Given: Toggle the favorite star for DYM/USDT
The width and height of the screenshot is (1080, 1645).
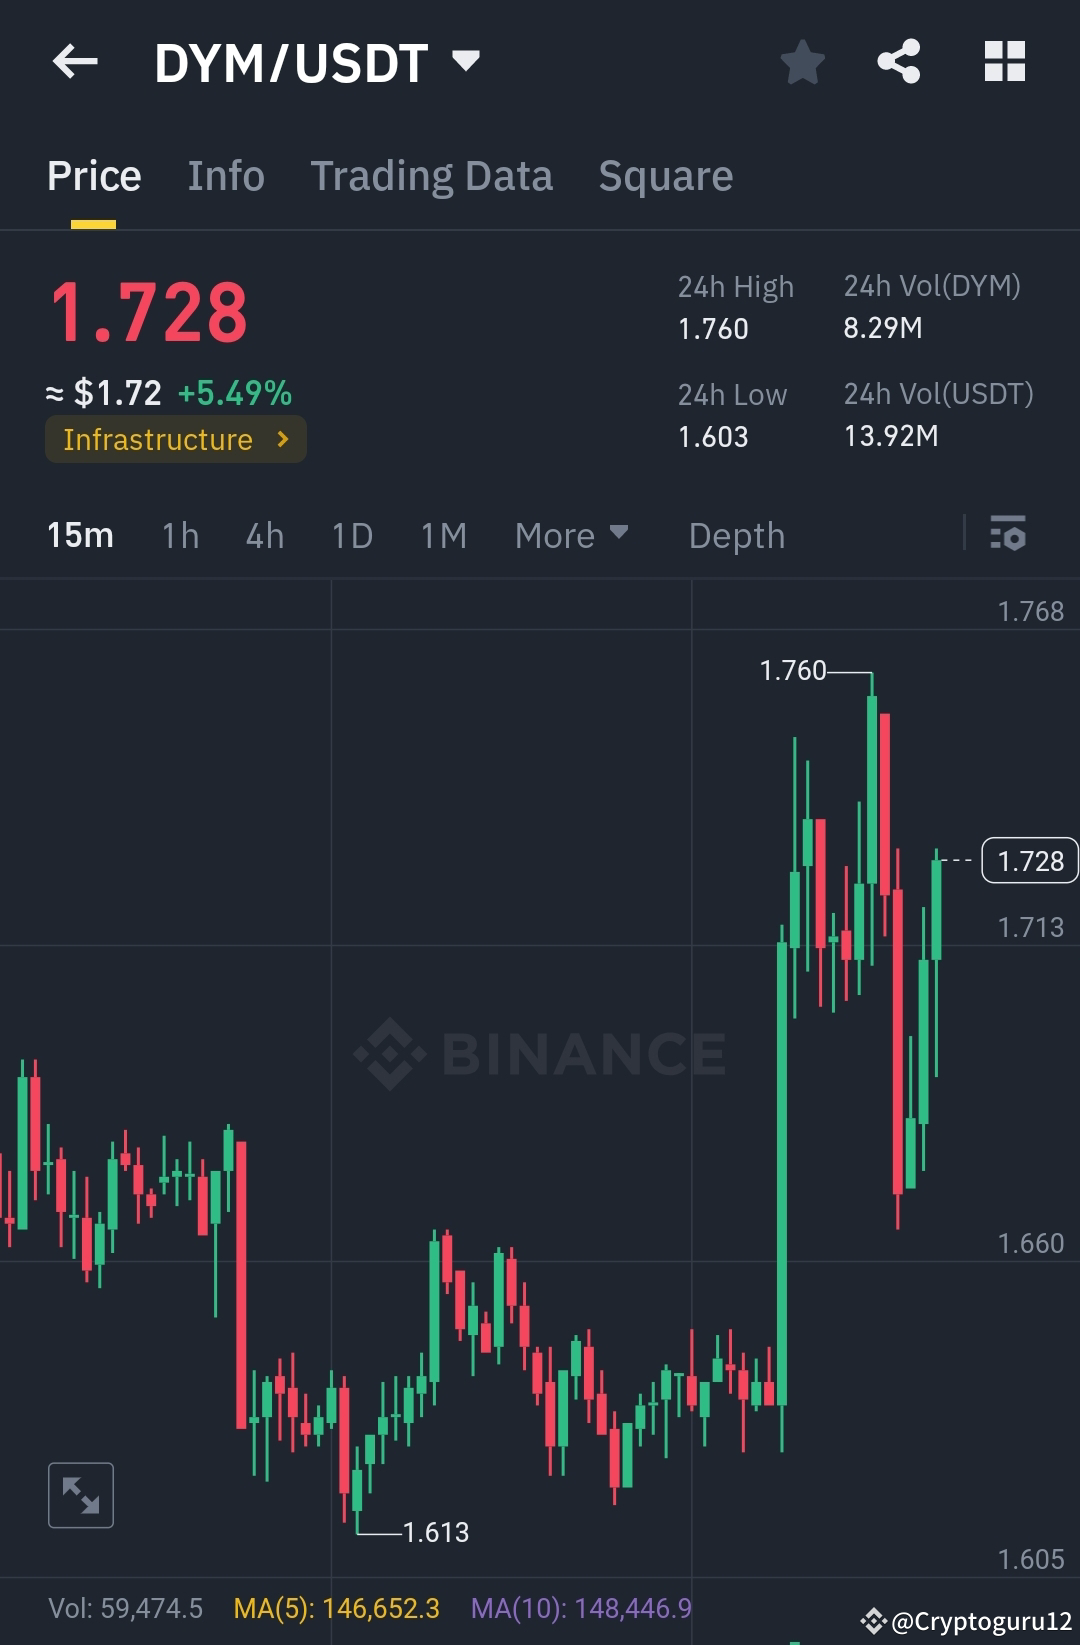Looking at the screenshot, I should pos(802,62).
